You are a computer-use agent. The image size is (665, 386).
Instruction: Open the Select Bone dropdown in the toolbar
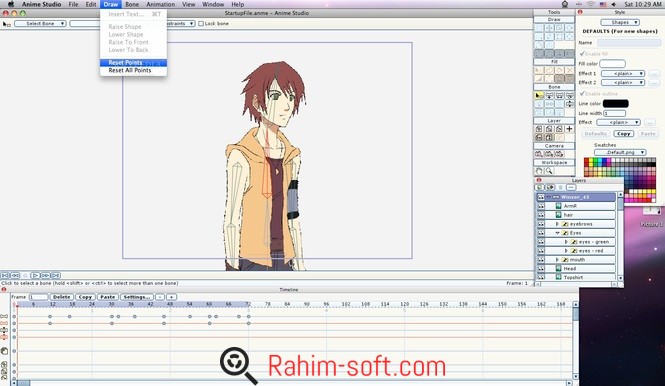(40, 24)
